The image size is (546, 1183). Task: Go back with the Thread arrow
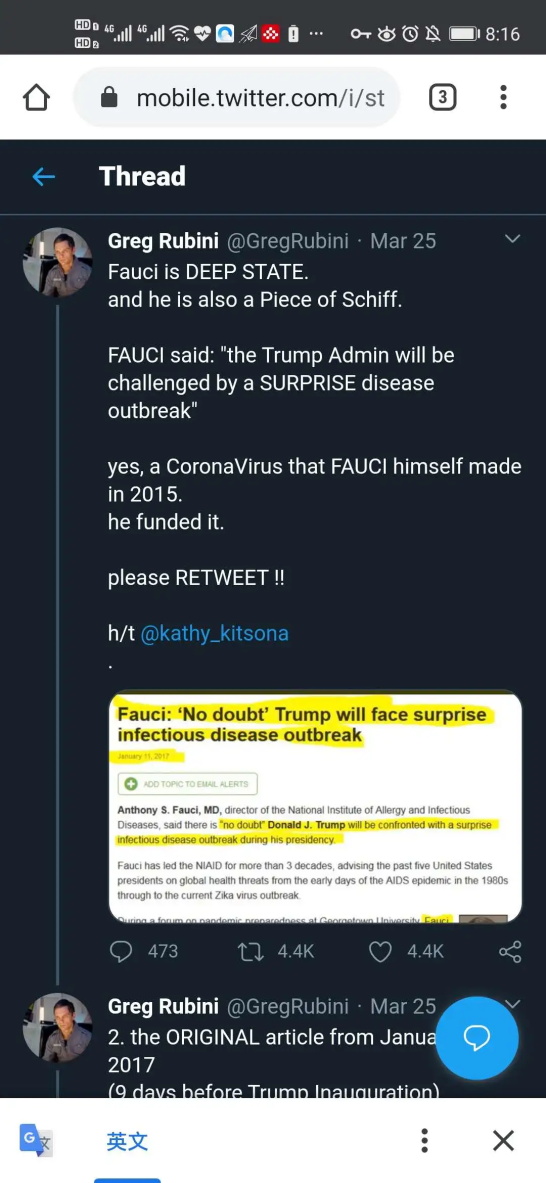[x=44, y=177]
